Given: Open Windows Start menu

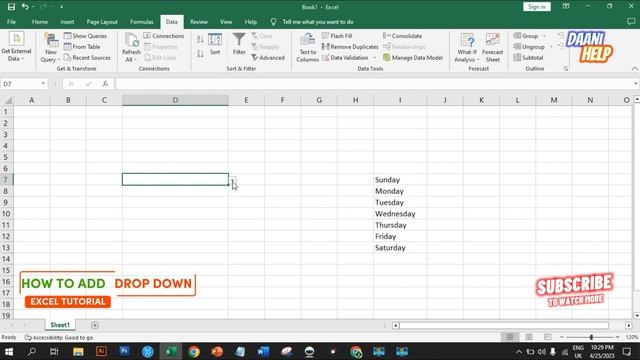Looking at the screenshot, I should tap(9, 351).
